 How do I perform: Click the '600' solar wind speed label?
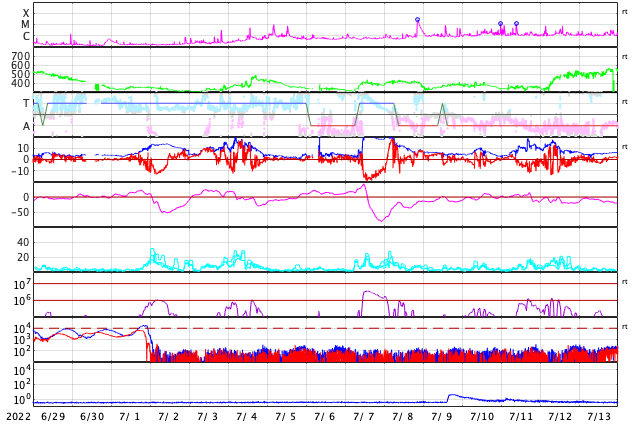pos(21,65)
